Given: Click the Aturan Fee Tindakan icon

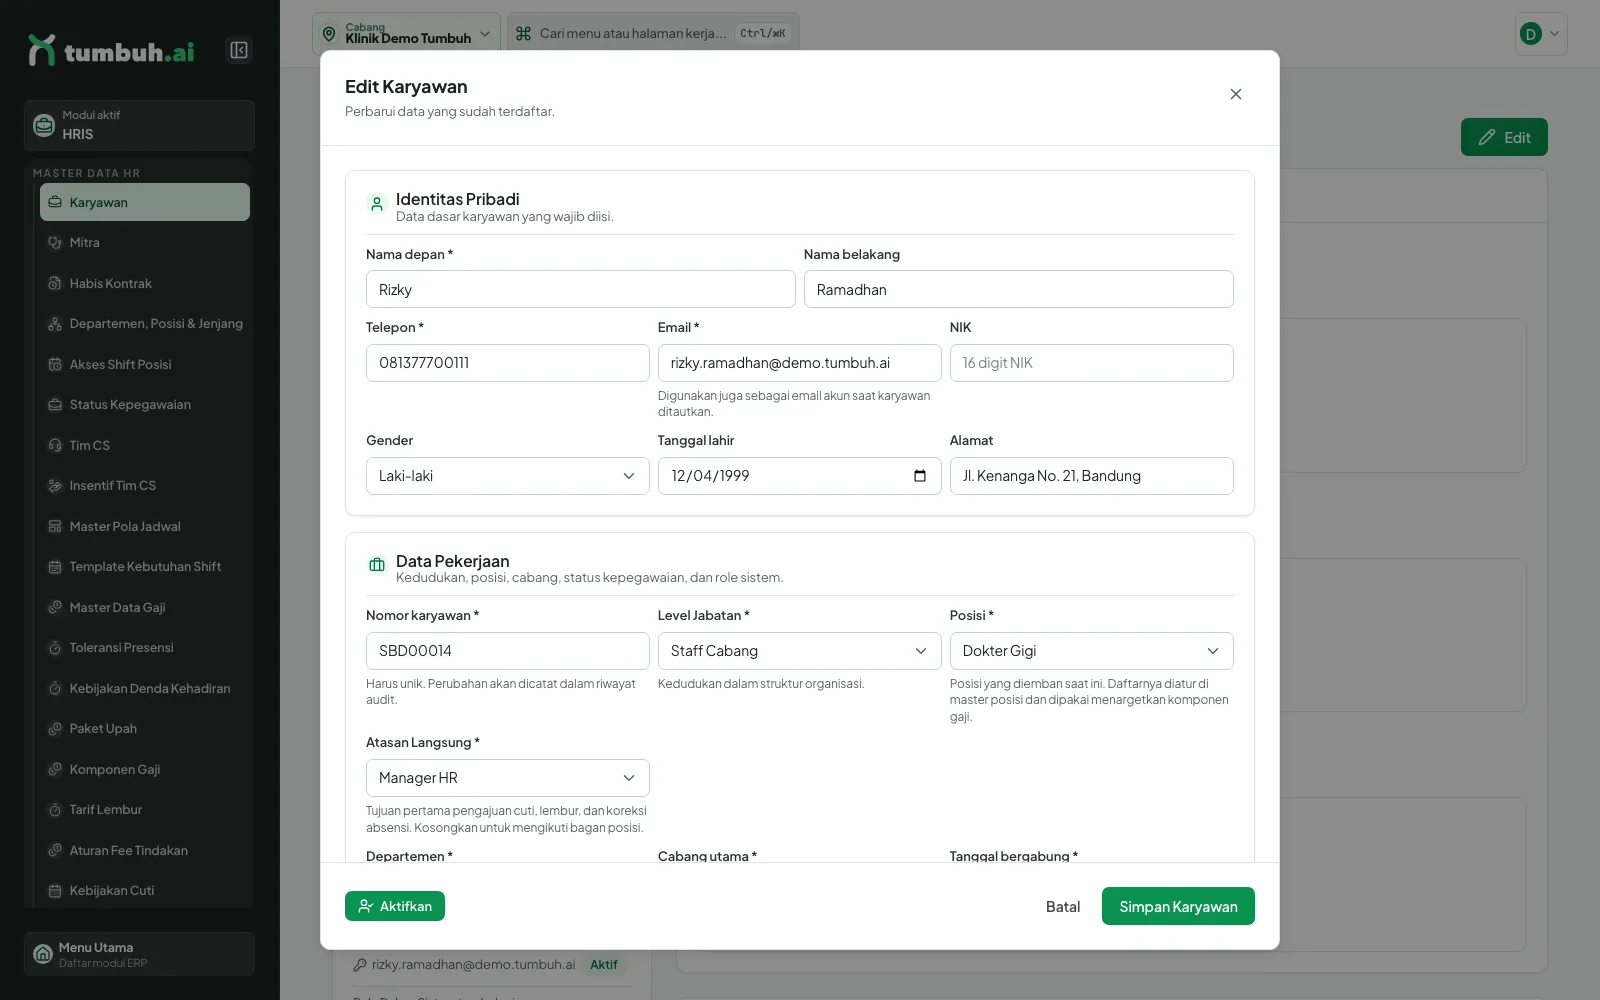Looking at the screenshot, I should 55,850.
